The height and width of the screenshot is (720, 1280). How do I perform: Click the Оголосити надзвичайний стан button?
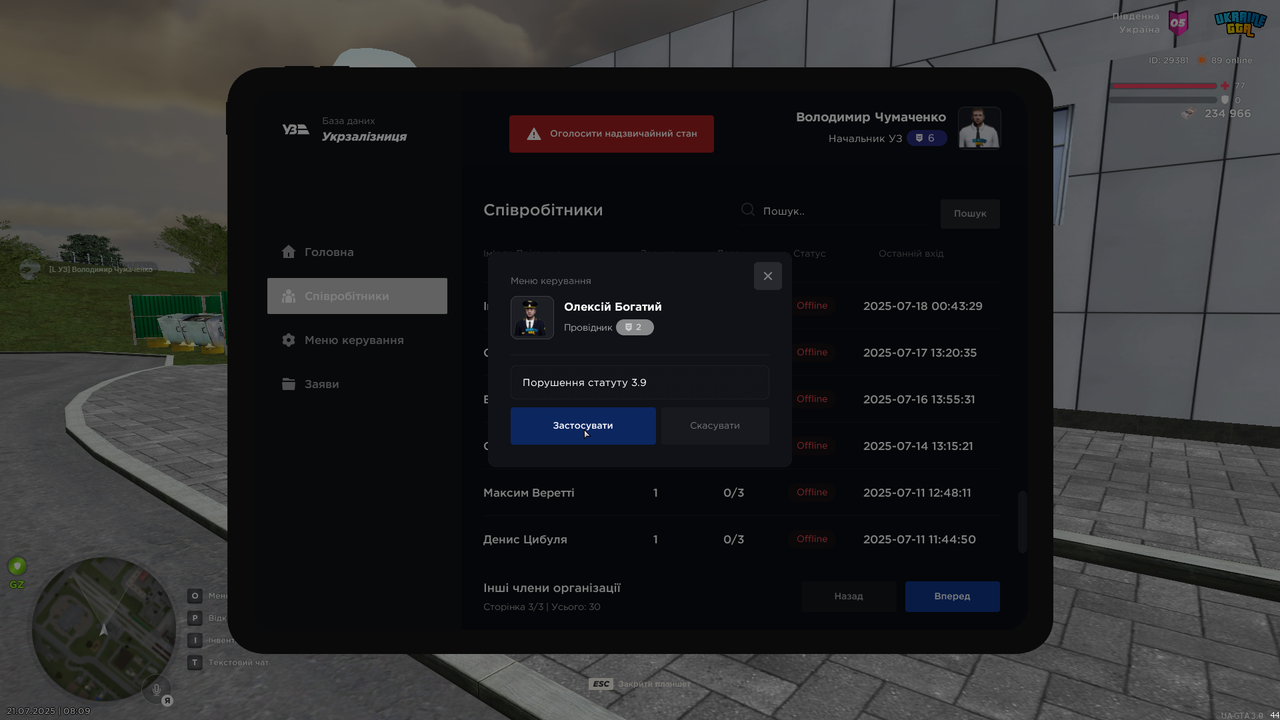(612, 133)
